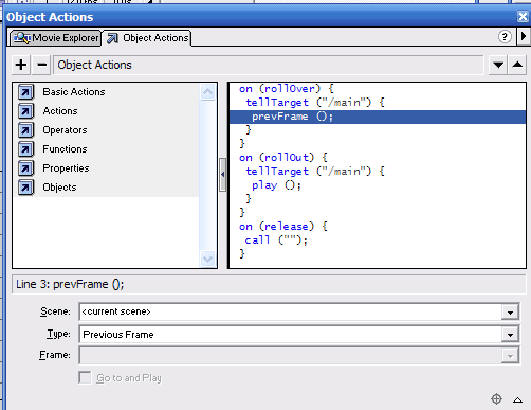
Task: Collapse parameters pane with triangle icon
Action: coord(517,400)
